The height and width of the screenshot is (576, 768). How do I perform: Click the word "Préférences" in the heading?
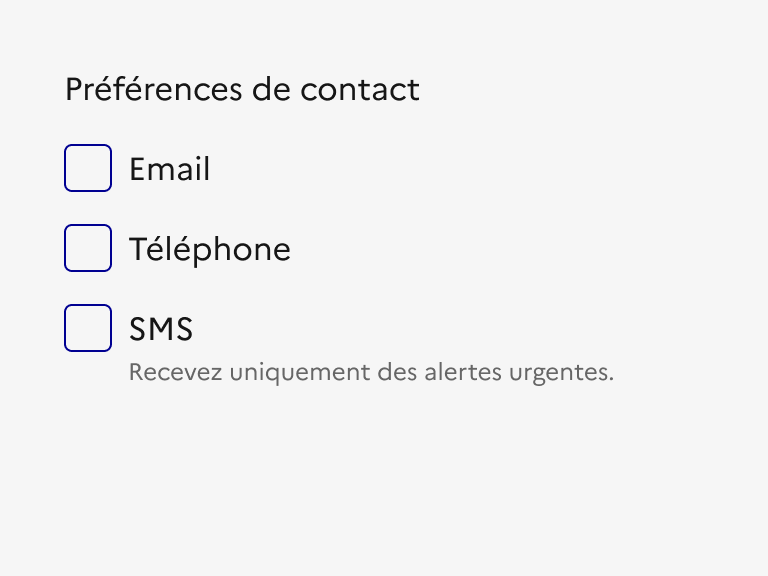tap(153, 89)
